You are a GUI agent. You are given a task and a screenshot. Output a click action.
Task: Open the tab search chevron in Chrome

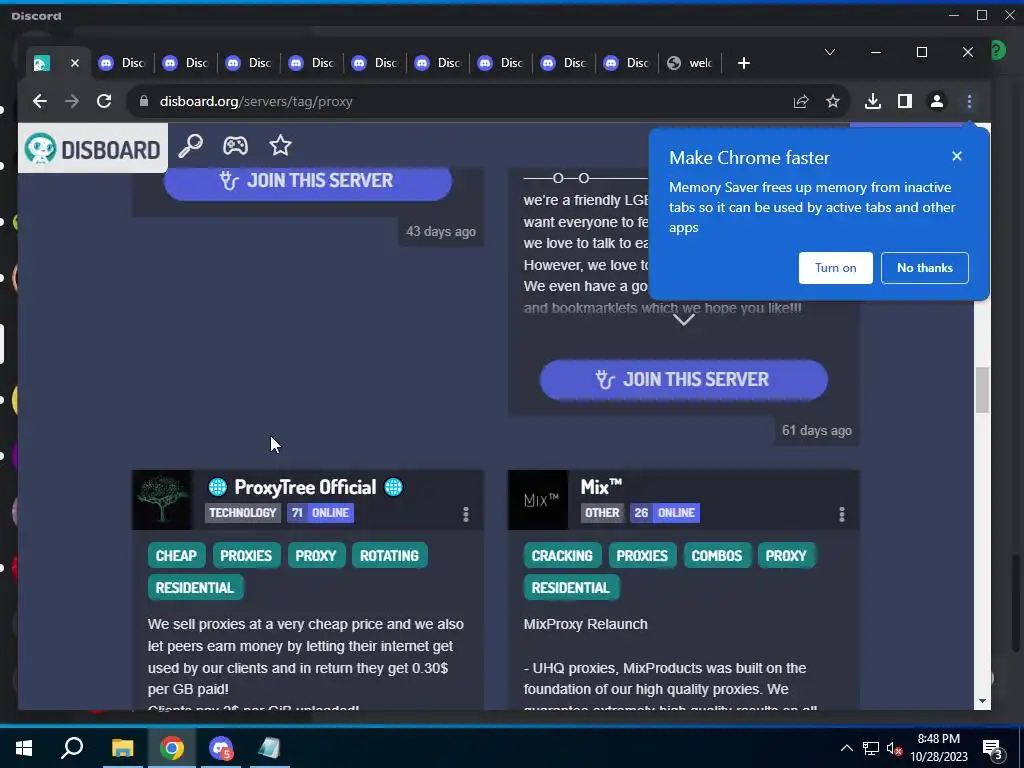click(x=829, y=52)
